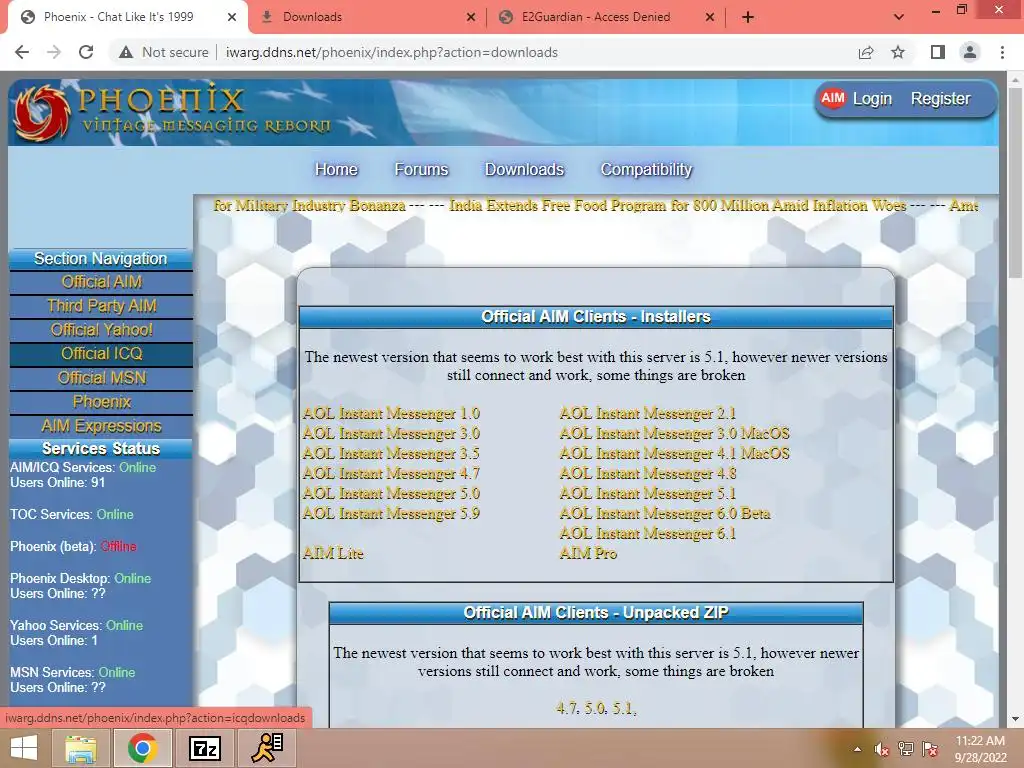1024x768 pixels.
Task: Download AOL Instant Messenger 6.1
Action: [648, 534]
